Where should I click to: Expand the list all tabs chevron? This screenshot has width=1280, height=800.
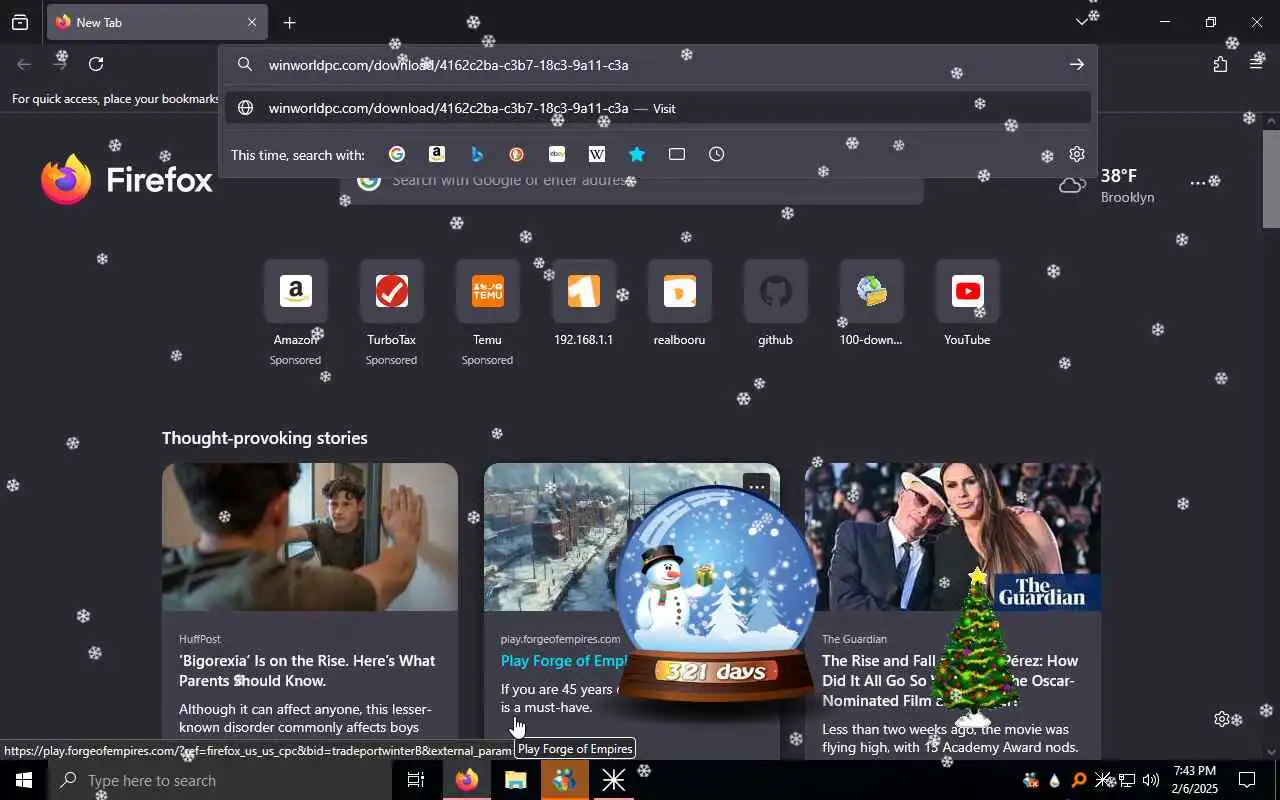1081,22
